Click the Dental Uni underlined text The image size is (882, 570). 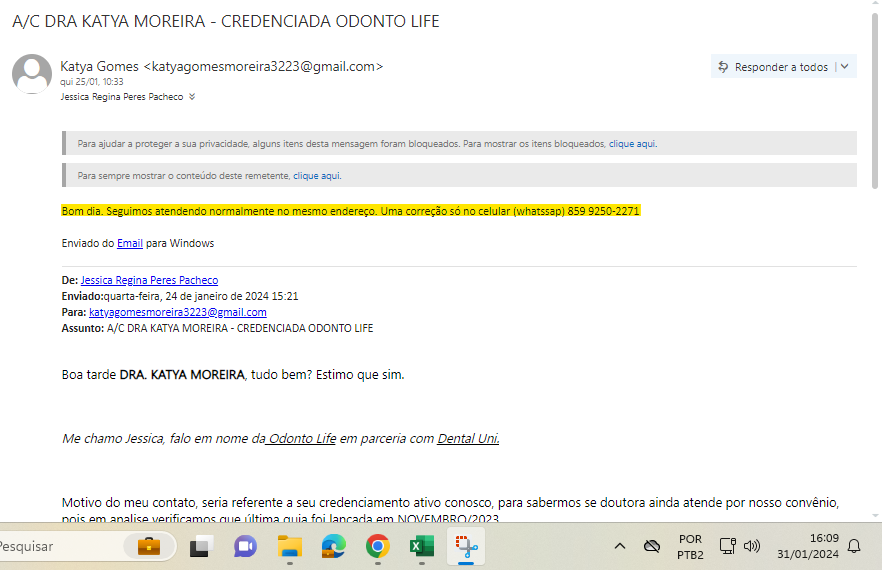click(468, 438)
